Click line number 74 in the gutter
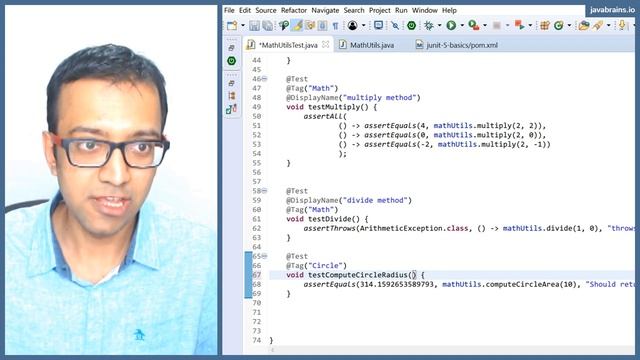Viewport: 640px width, 360px height. pos(256,340)
